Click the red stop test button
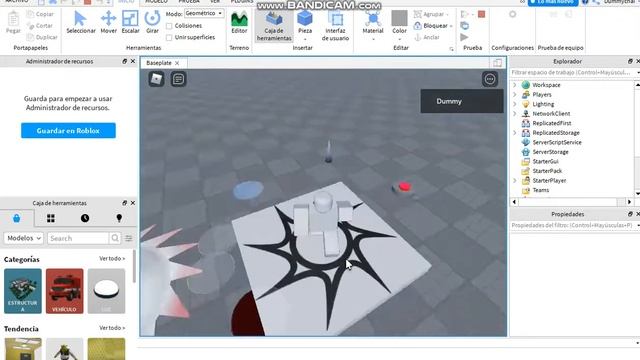 tap(482, 14)
